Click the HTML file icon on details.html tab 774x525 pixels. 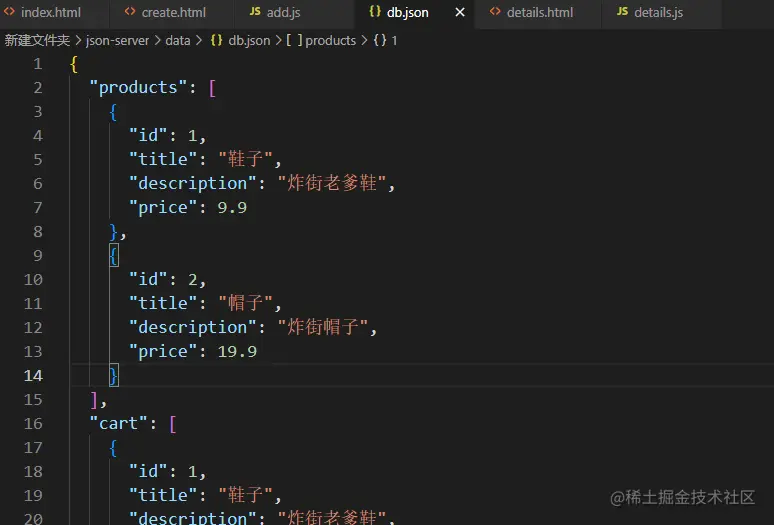495,11
